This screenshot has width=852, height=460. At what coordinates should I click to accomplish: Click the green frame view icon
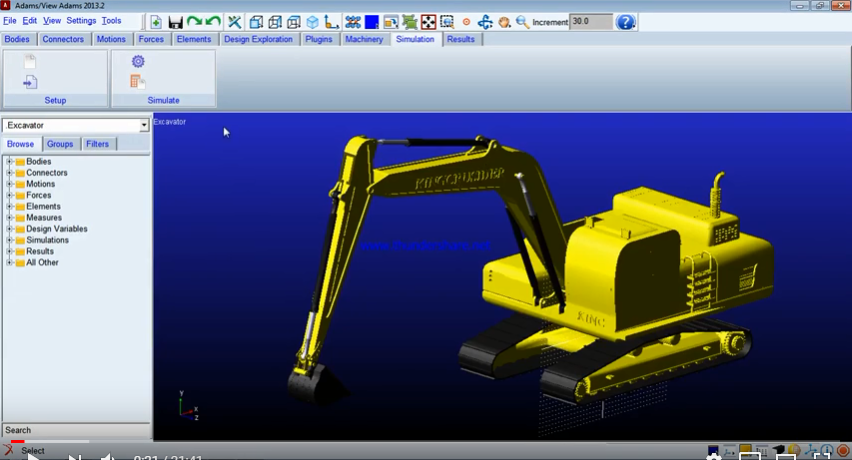(410, 22)
